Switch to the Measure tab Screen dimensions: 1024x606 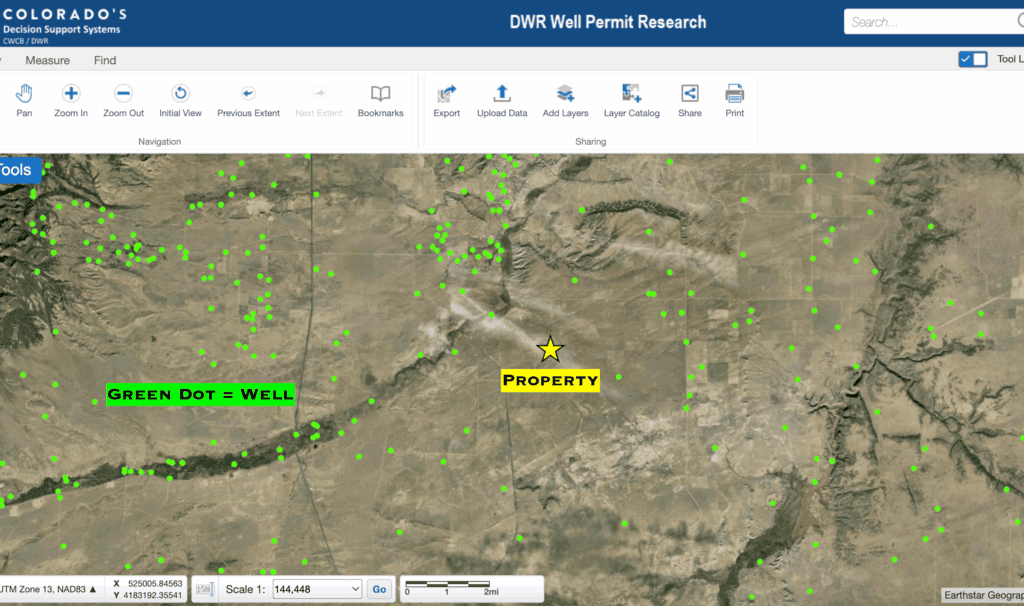48,61
